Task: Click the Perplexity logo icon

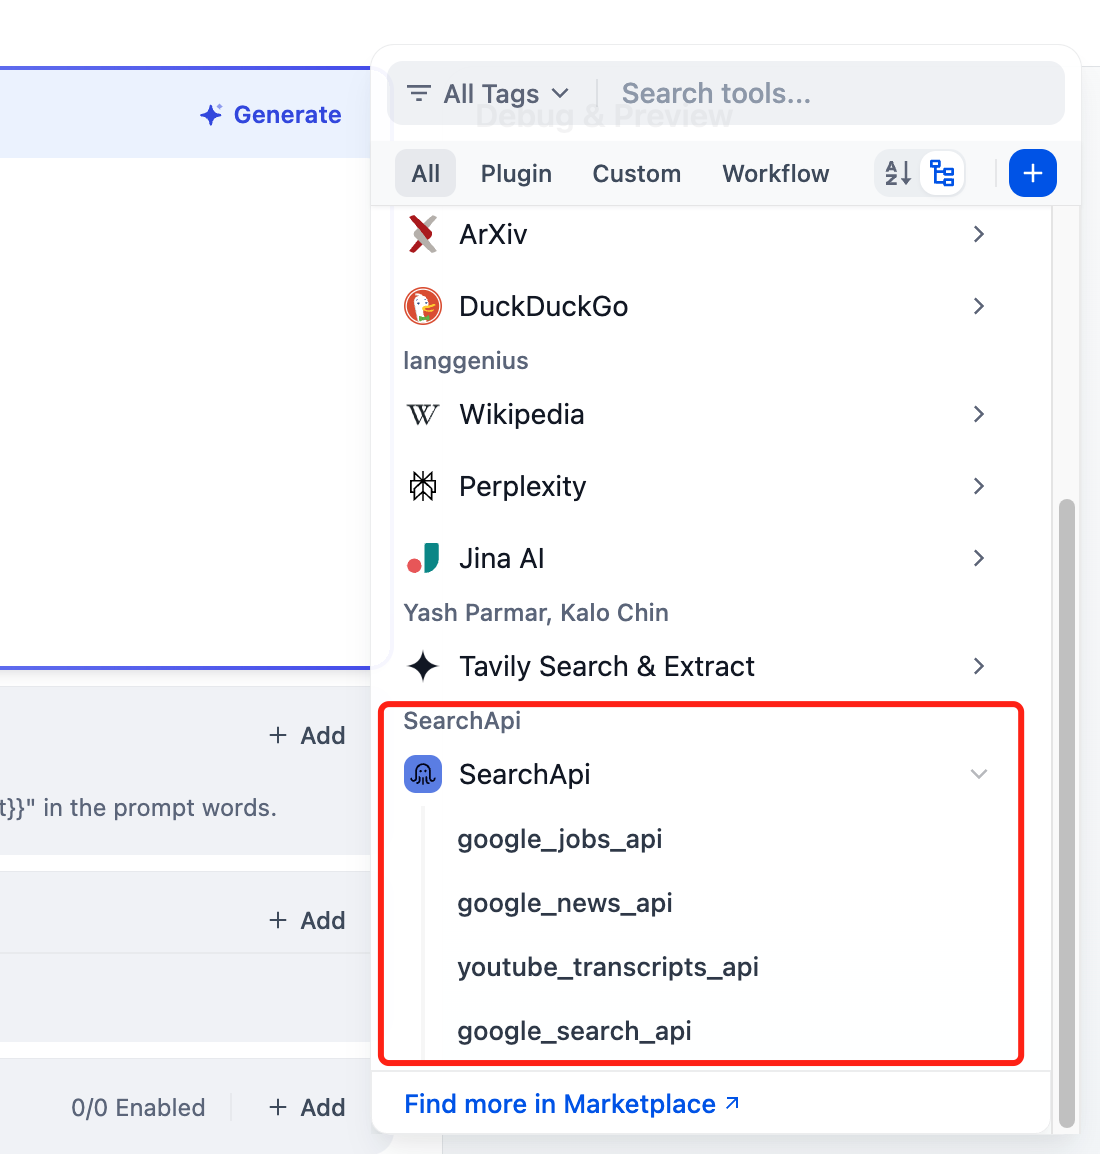Action: click(423, 486)
